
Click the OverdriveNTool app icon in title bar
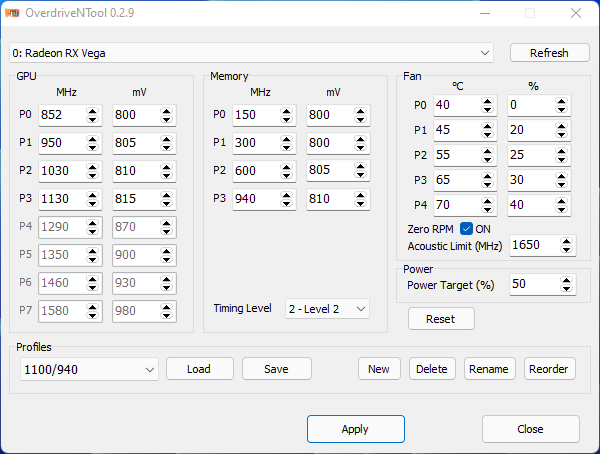point(12,13)
